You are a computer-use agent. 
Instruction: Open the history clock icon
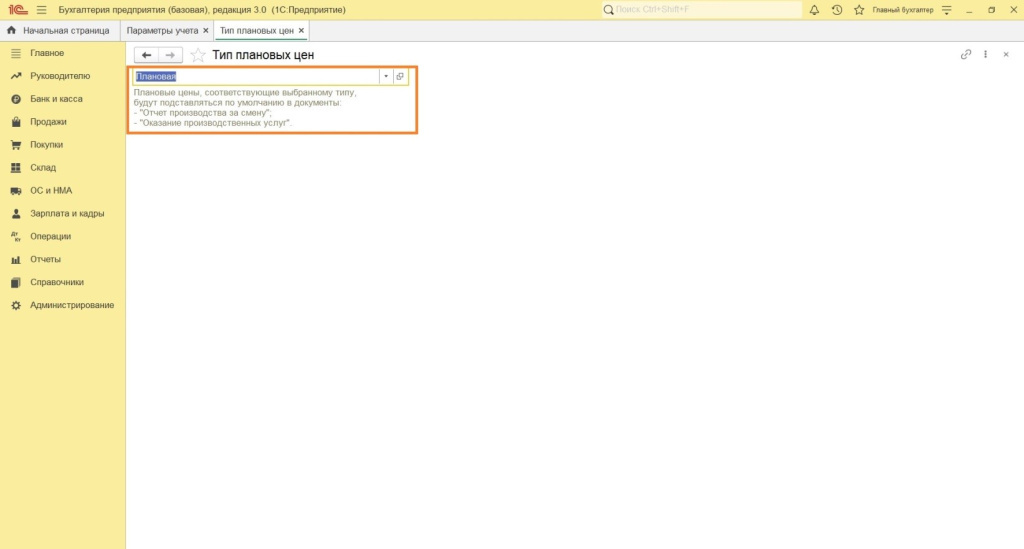(836, 10)
